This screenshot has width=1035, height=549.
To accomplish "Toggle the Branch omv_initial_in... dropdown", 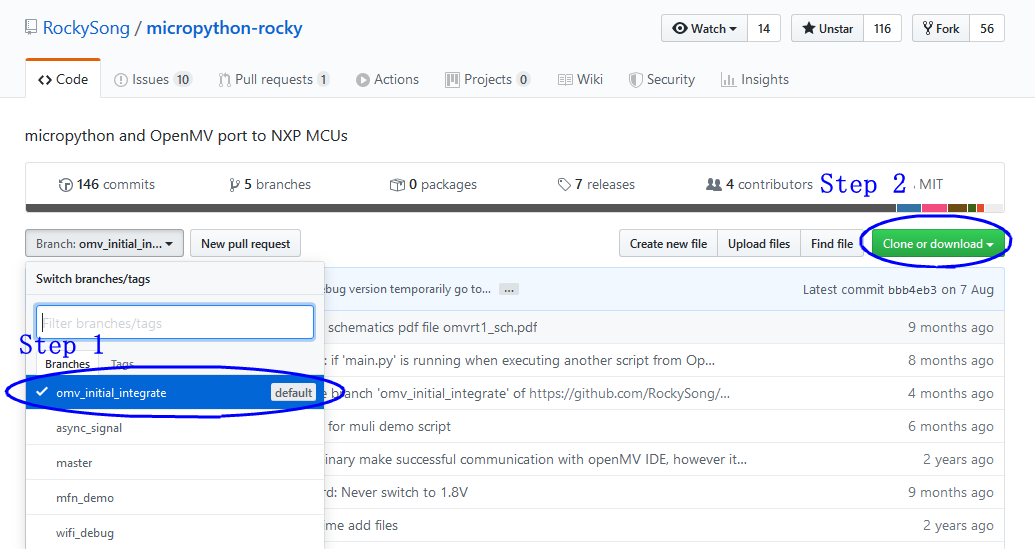I will (x=104, y=243).
